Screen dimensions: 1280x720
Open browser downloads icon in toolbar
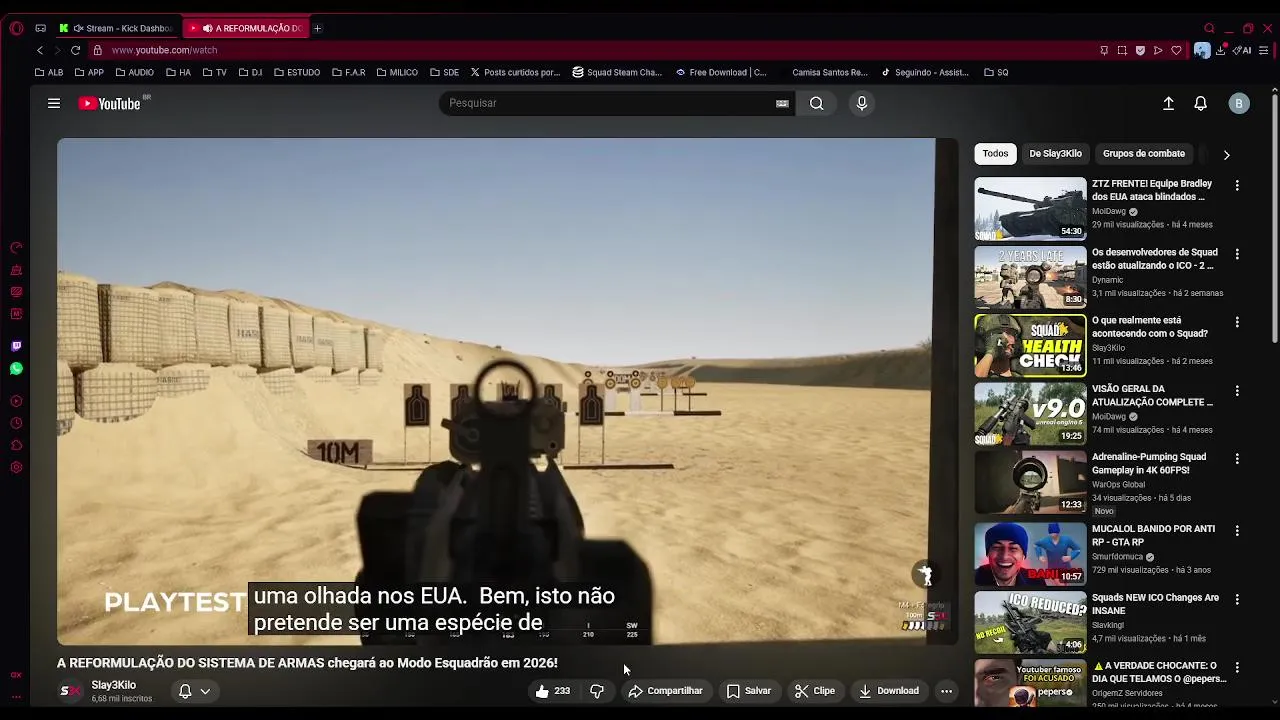[1221, 50]
